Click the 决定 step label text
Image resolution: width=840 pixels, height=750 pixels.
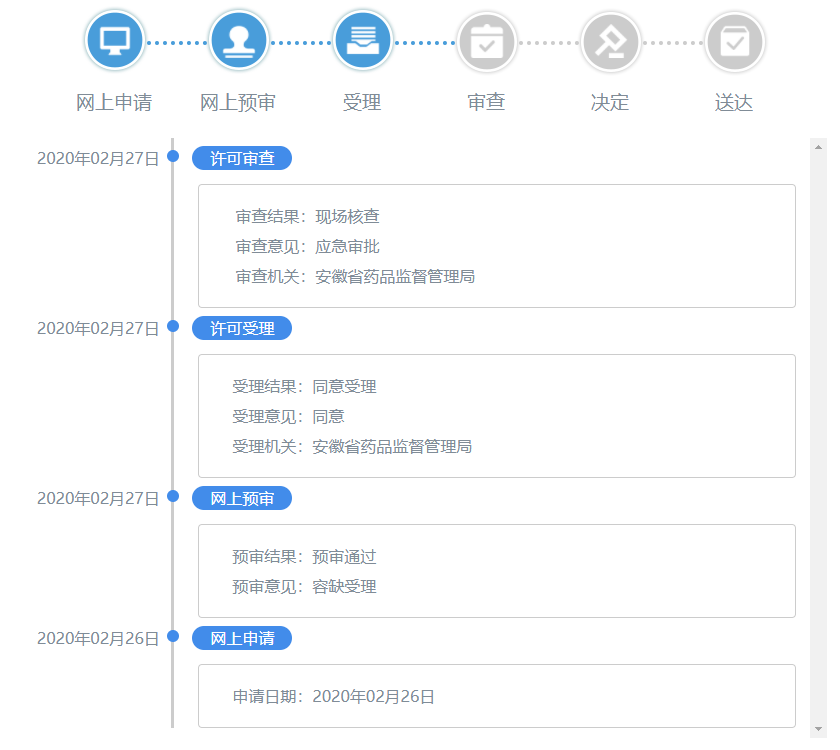(610, 102)
